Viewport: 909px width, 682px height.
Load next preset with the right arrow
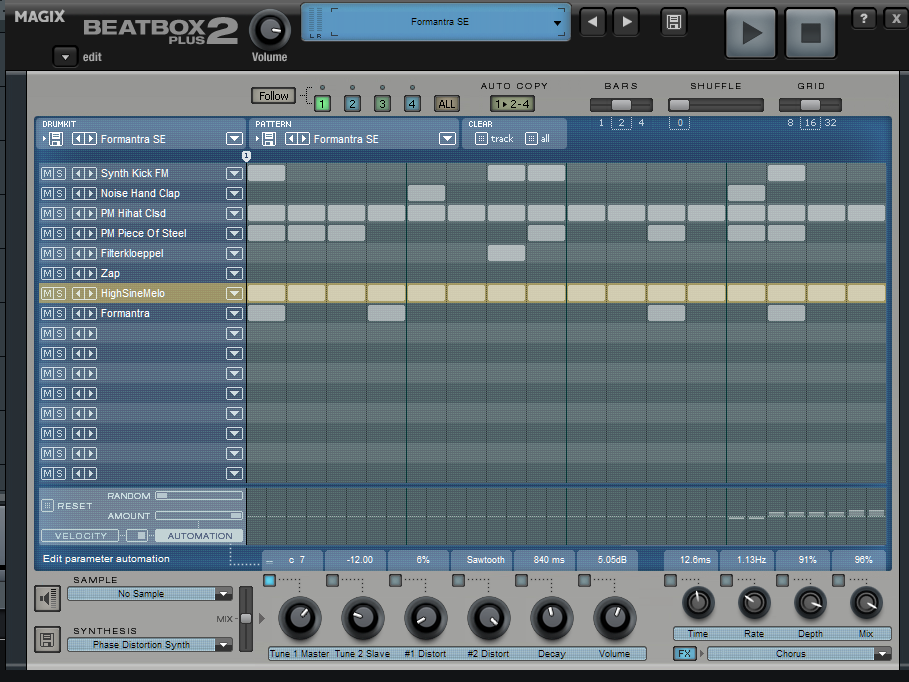click(626, 22)
